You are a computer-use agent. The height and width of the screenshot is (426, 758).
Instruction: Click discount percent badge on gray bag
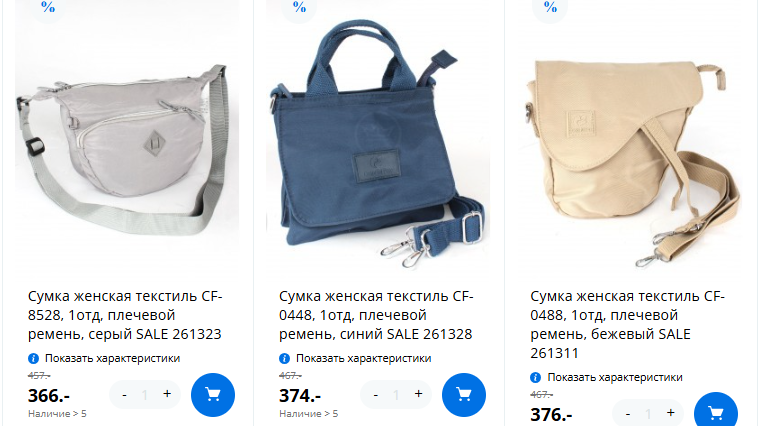[47, 8]
